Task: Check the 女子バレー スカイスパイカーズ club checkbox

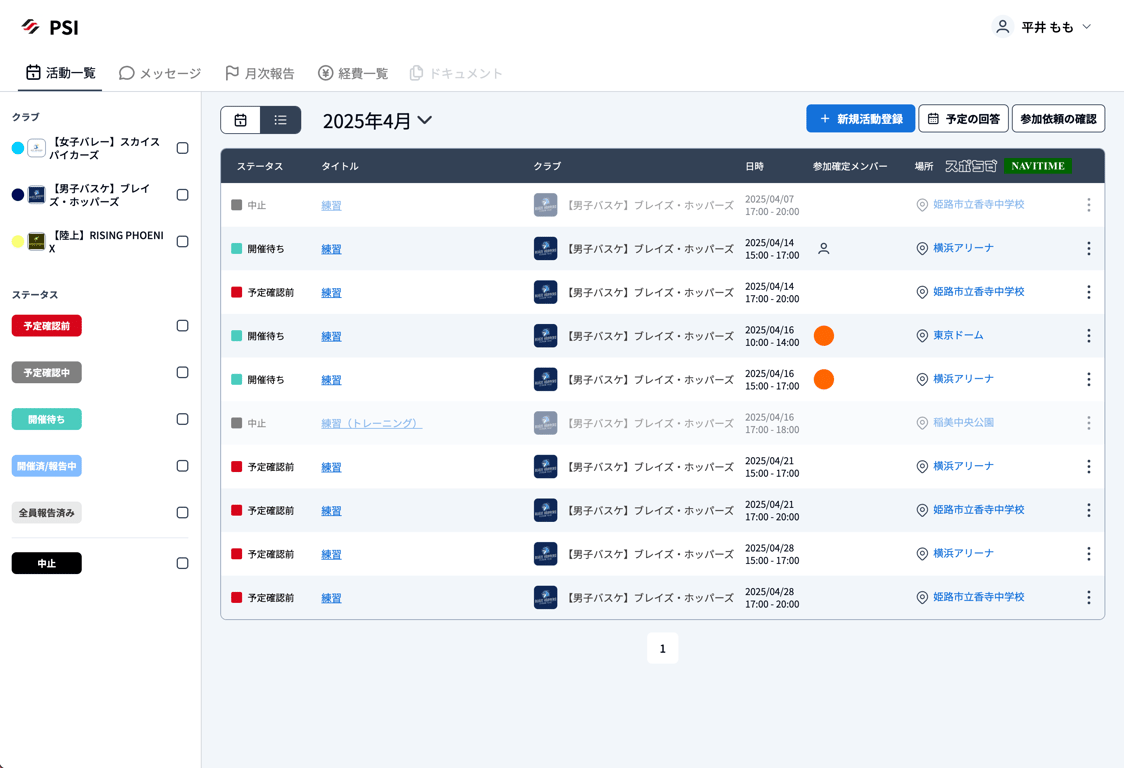Action: [182, 148]
